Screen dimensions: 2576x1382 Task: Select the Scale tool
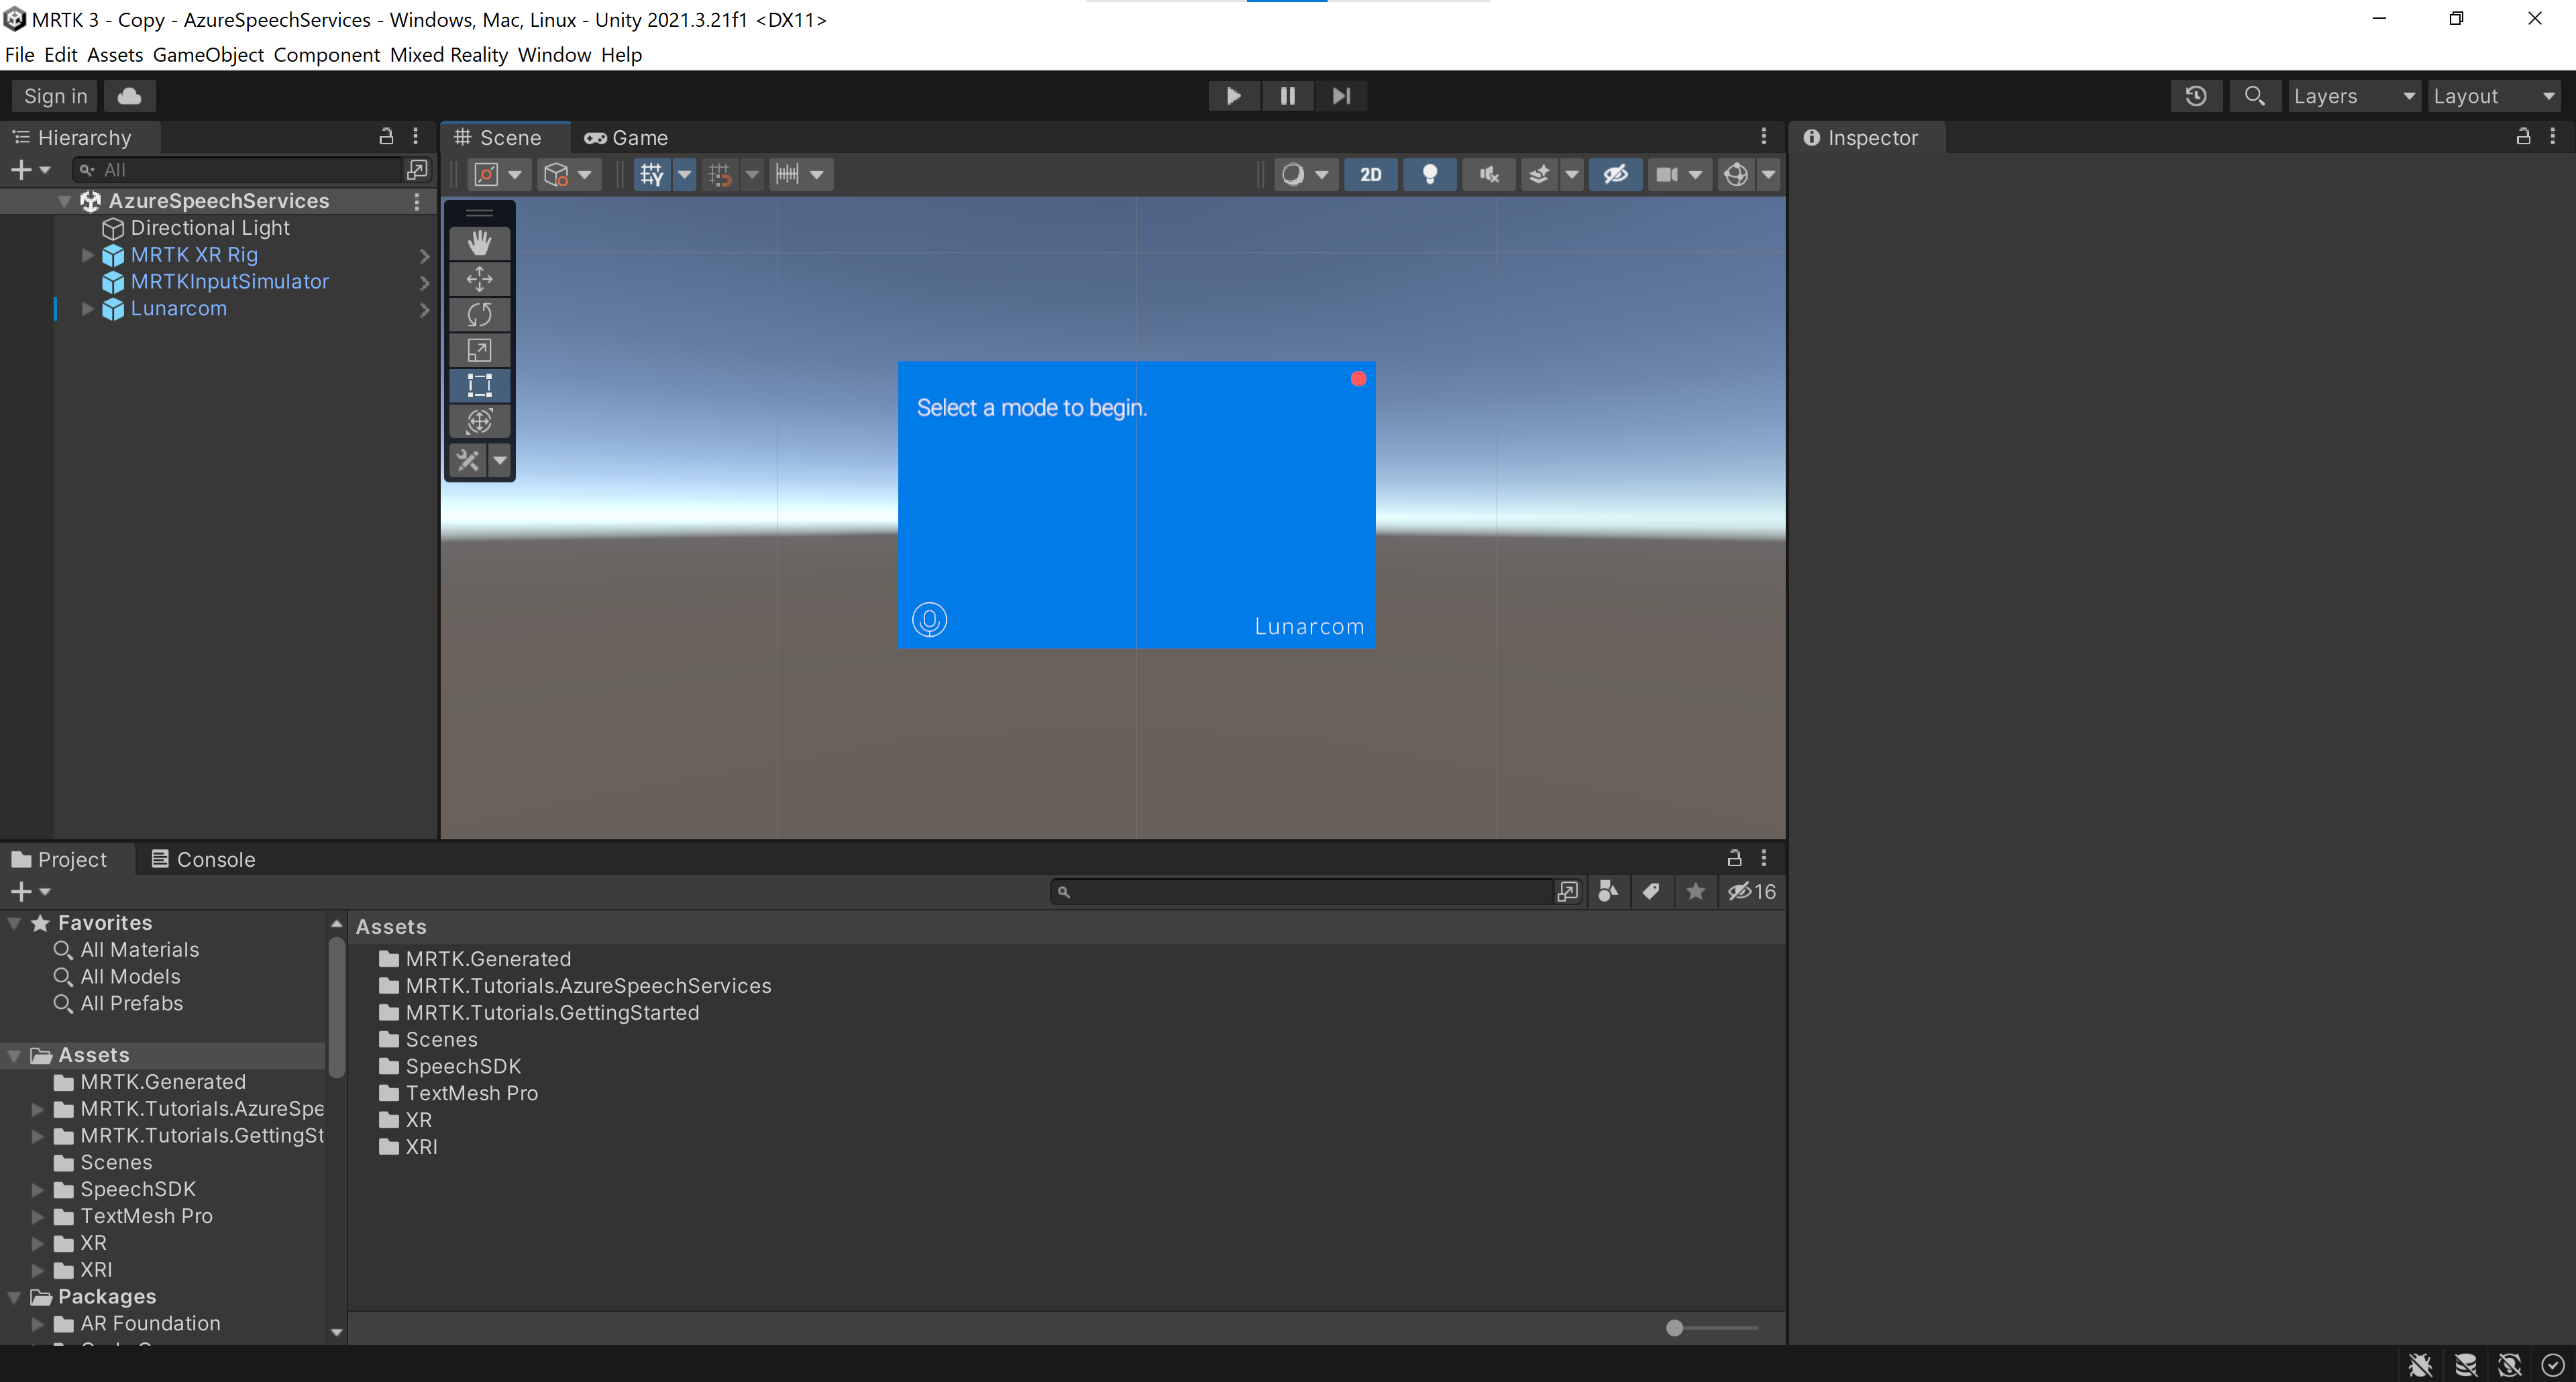[480, 350]
